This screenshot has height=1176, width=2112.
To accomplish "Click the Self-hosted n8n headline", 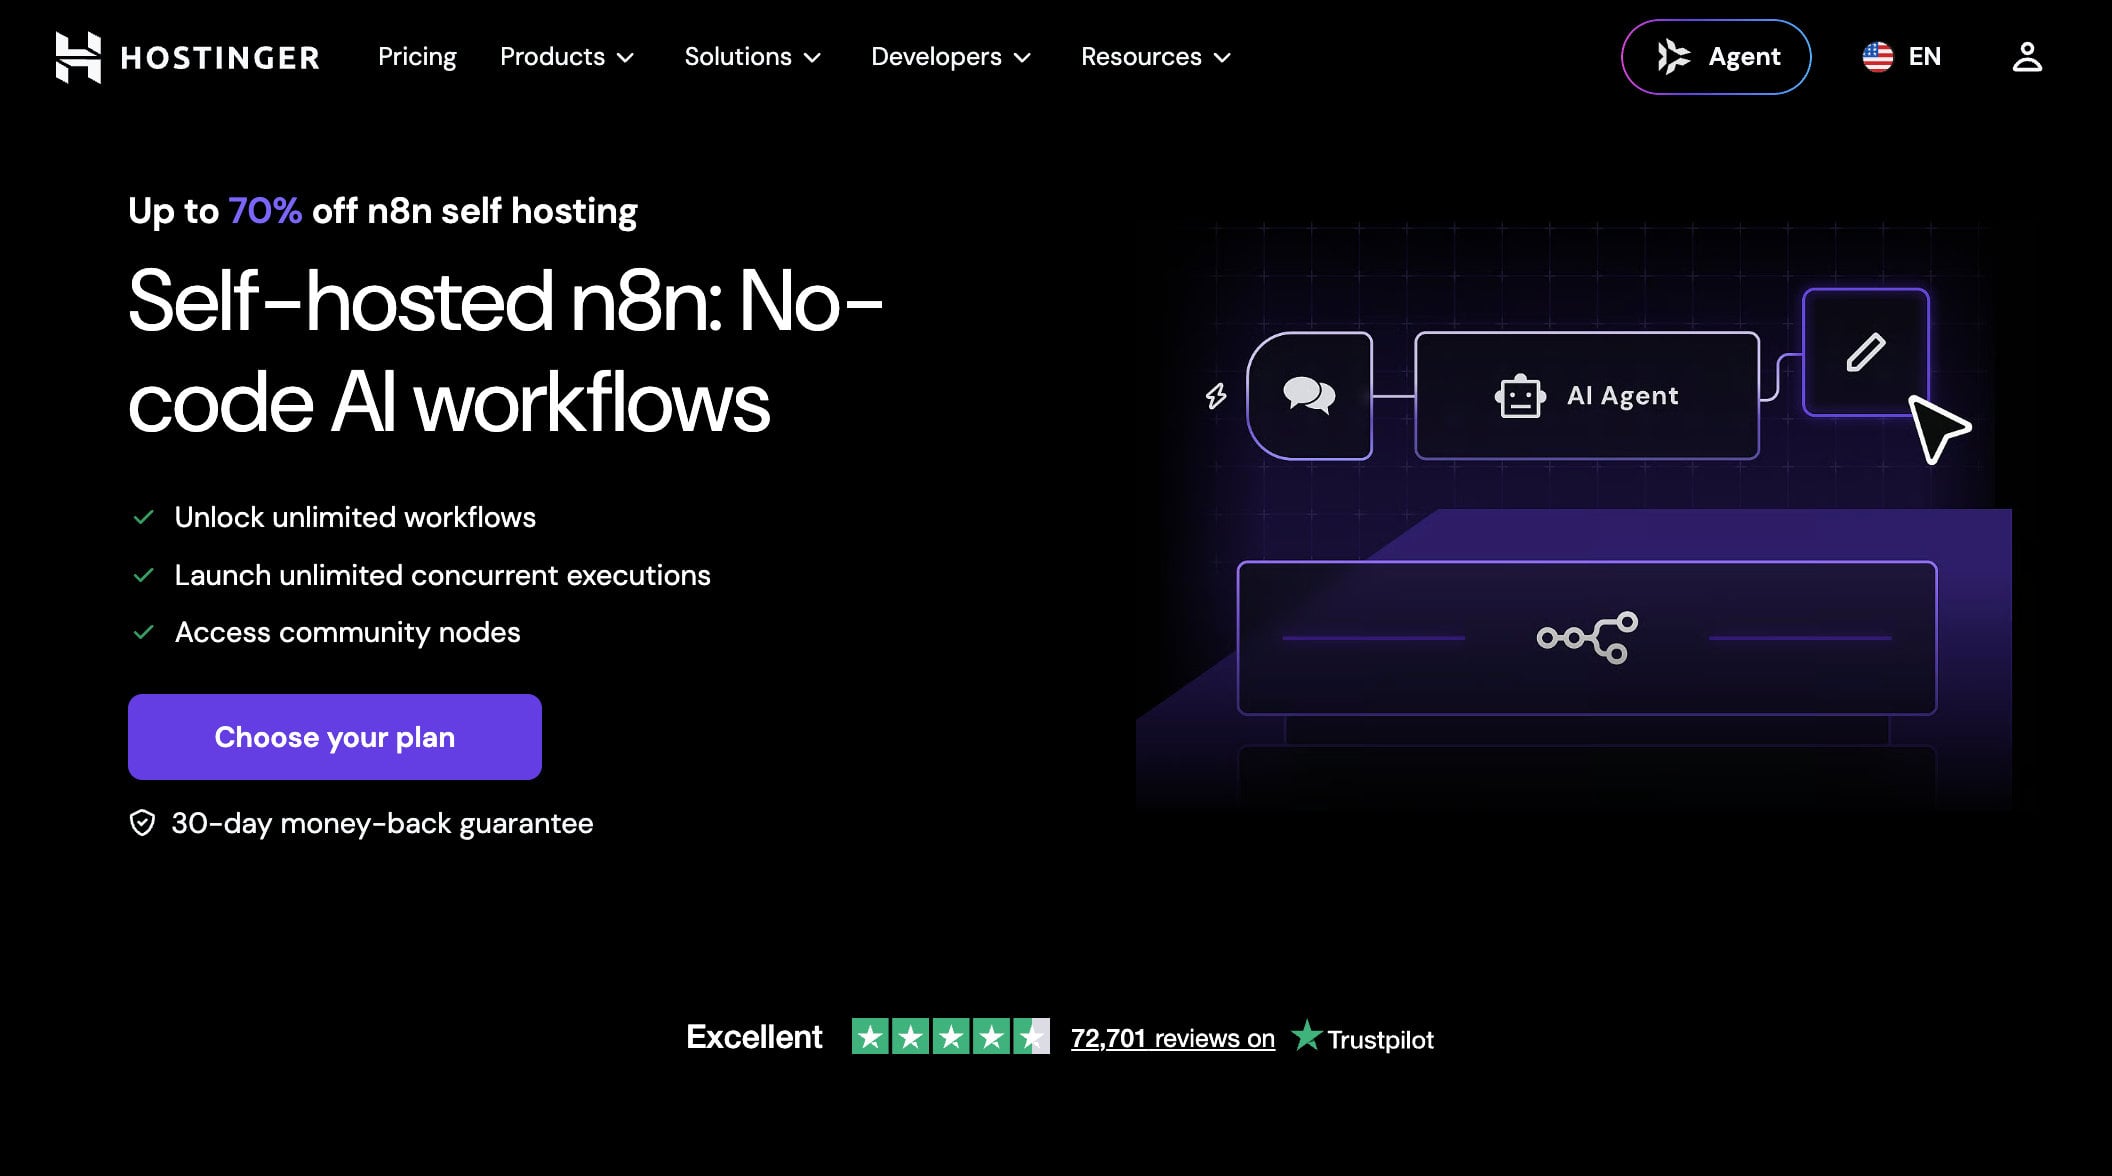I will [505, 352].
